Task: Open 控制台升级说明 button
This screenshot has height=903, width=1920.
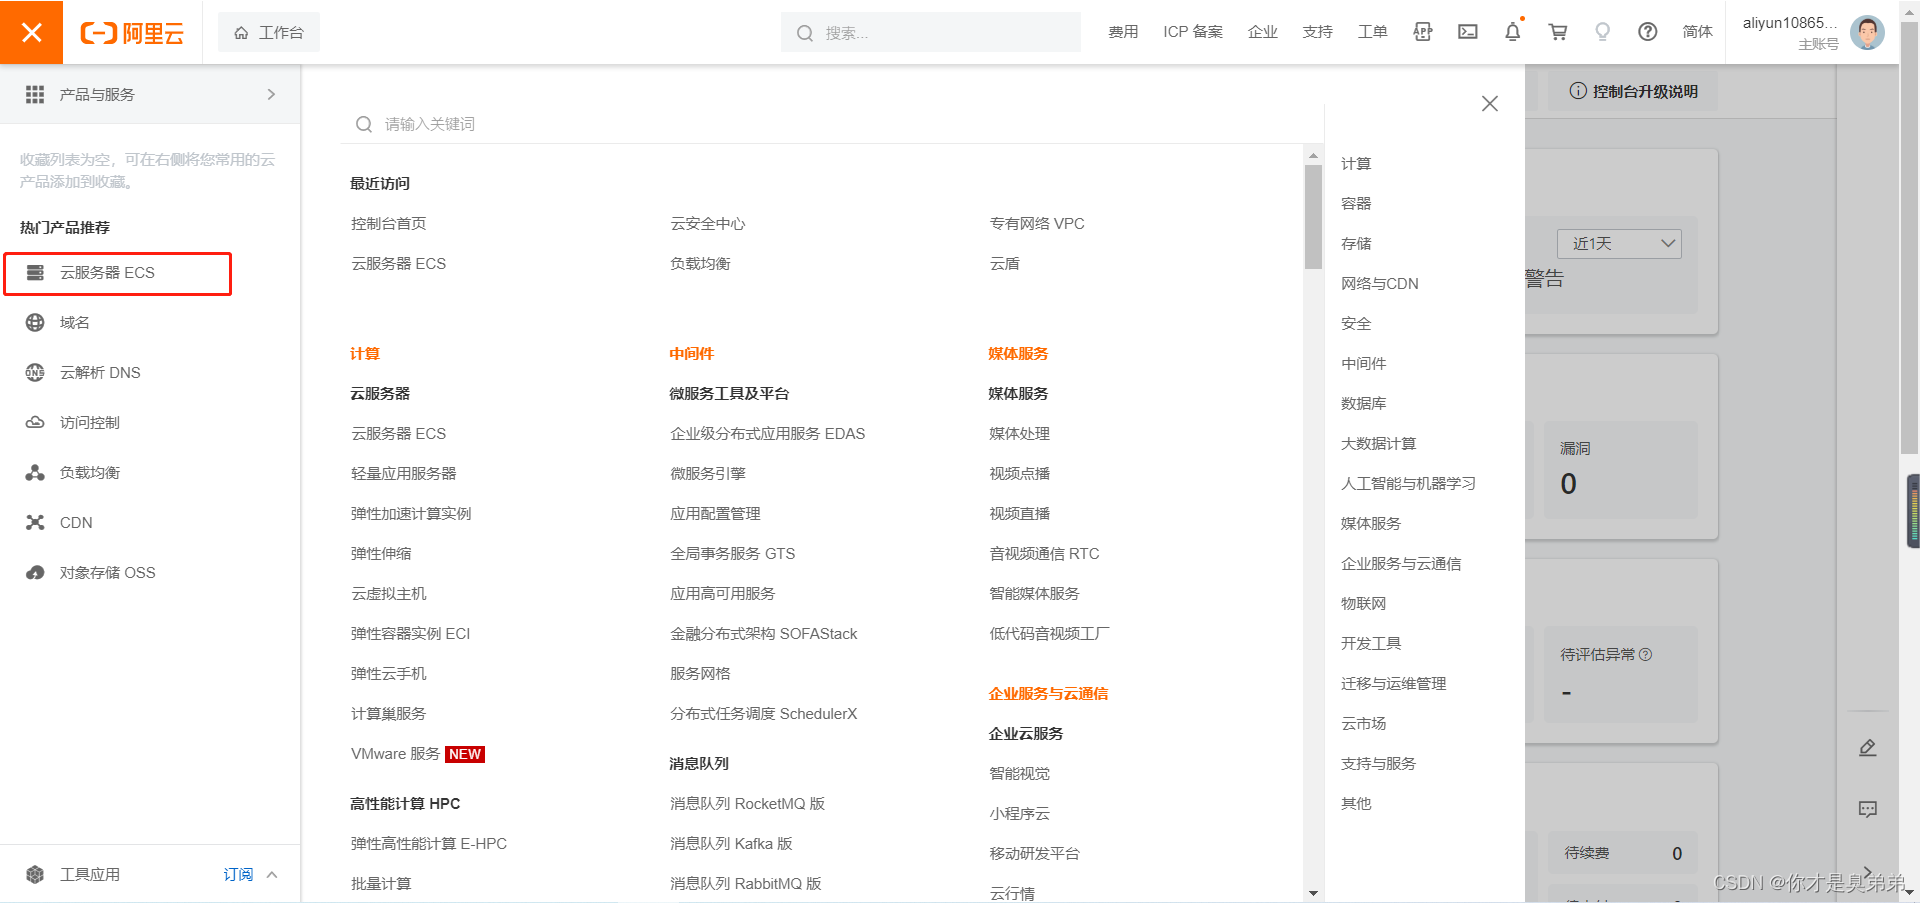Action: [x=1633, y=91]
